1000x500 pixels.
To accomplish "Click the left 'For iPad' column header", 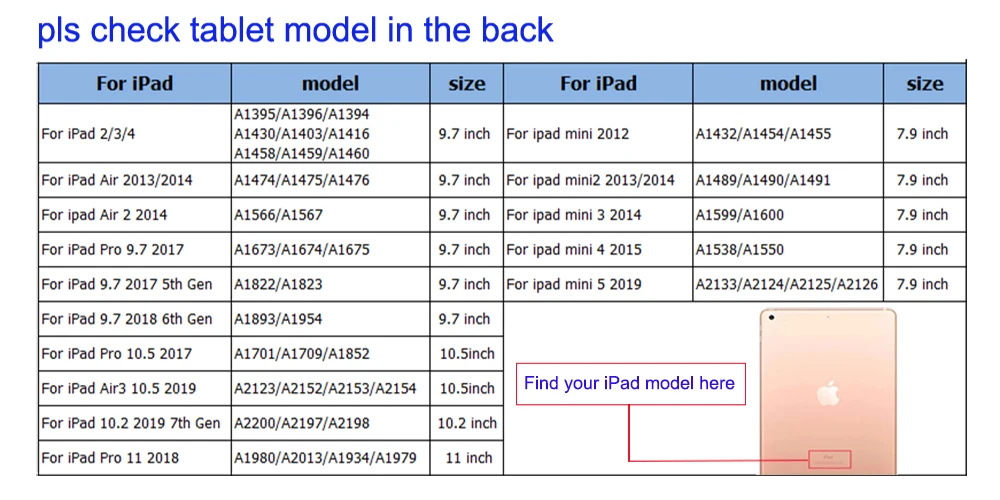I will (x=135, y=83).
